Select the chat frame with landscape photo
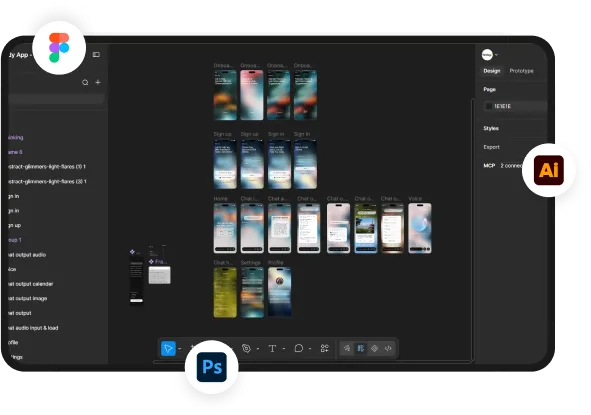Viewport: 591px width, 415px height. click(365, 228)
